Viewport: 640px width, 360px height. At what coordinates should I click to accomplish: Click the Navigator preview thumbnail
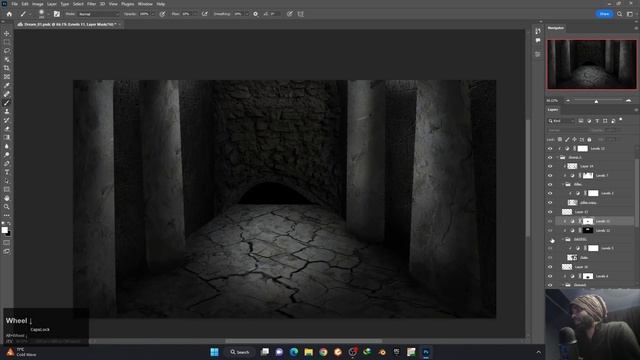(591, 64)
